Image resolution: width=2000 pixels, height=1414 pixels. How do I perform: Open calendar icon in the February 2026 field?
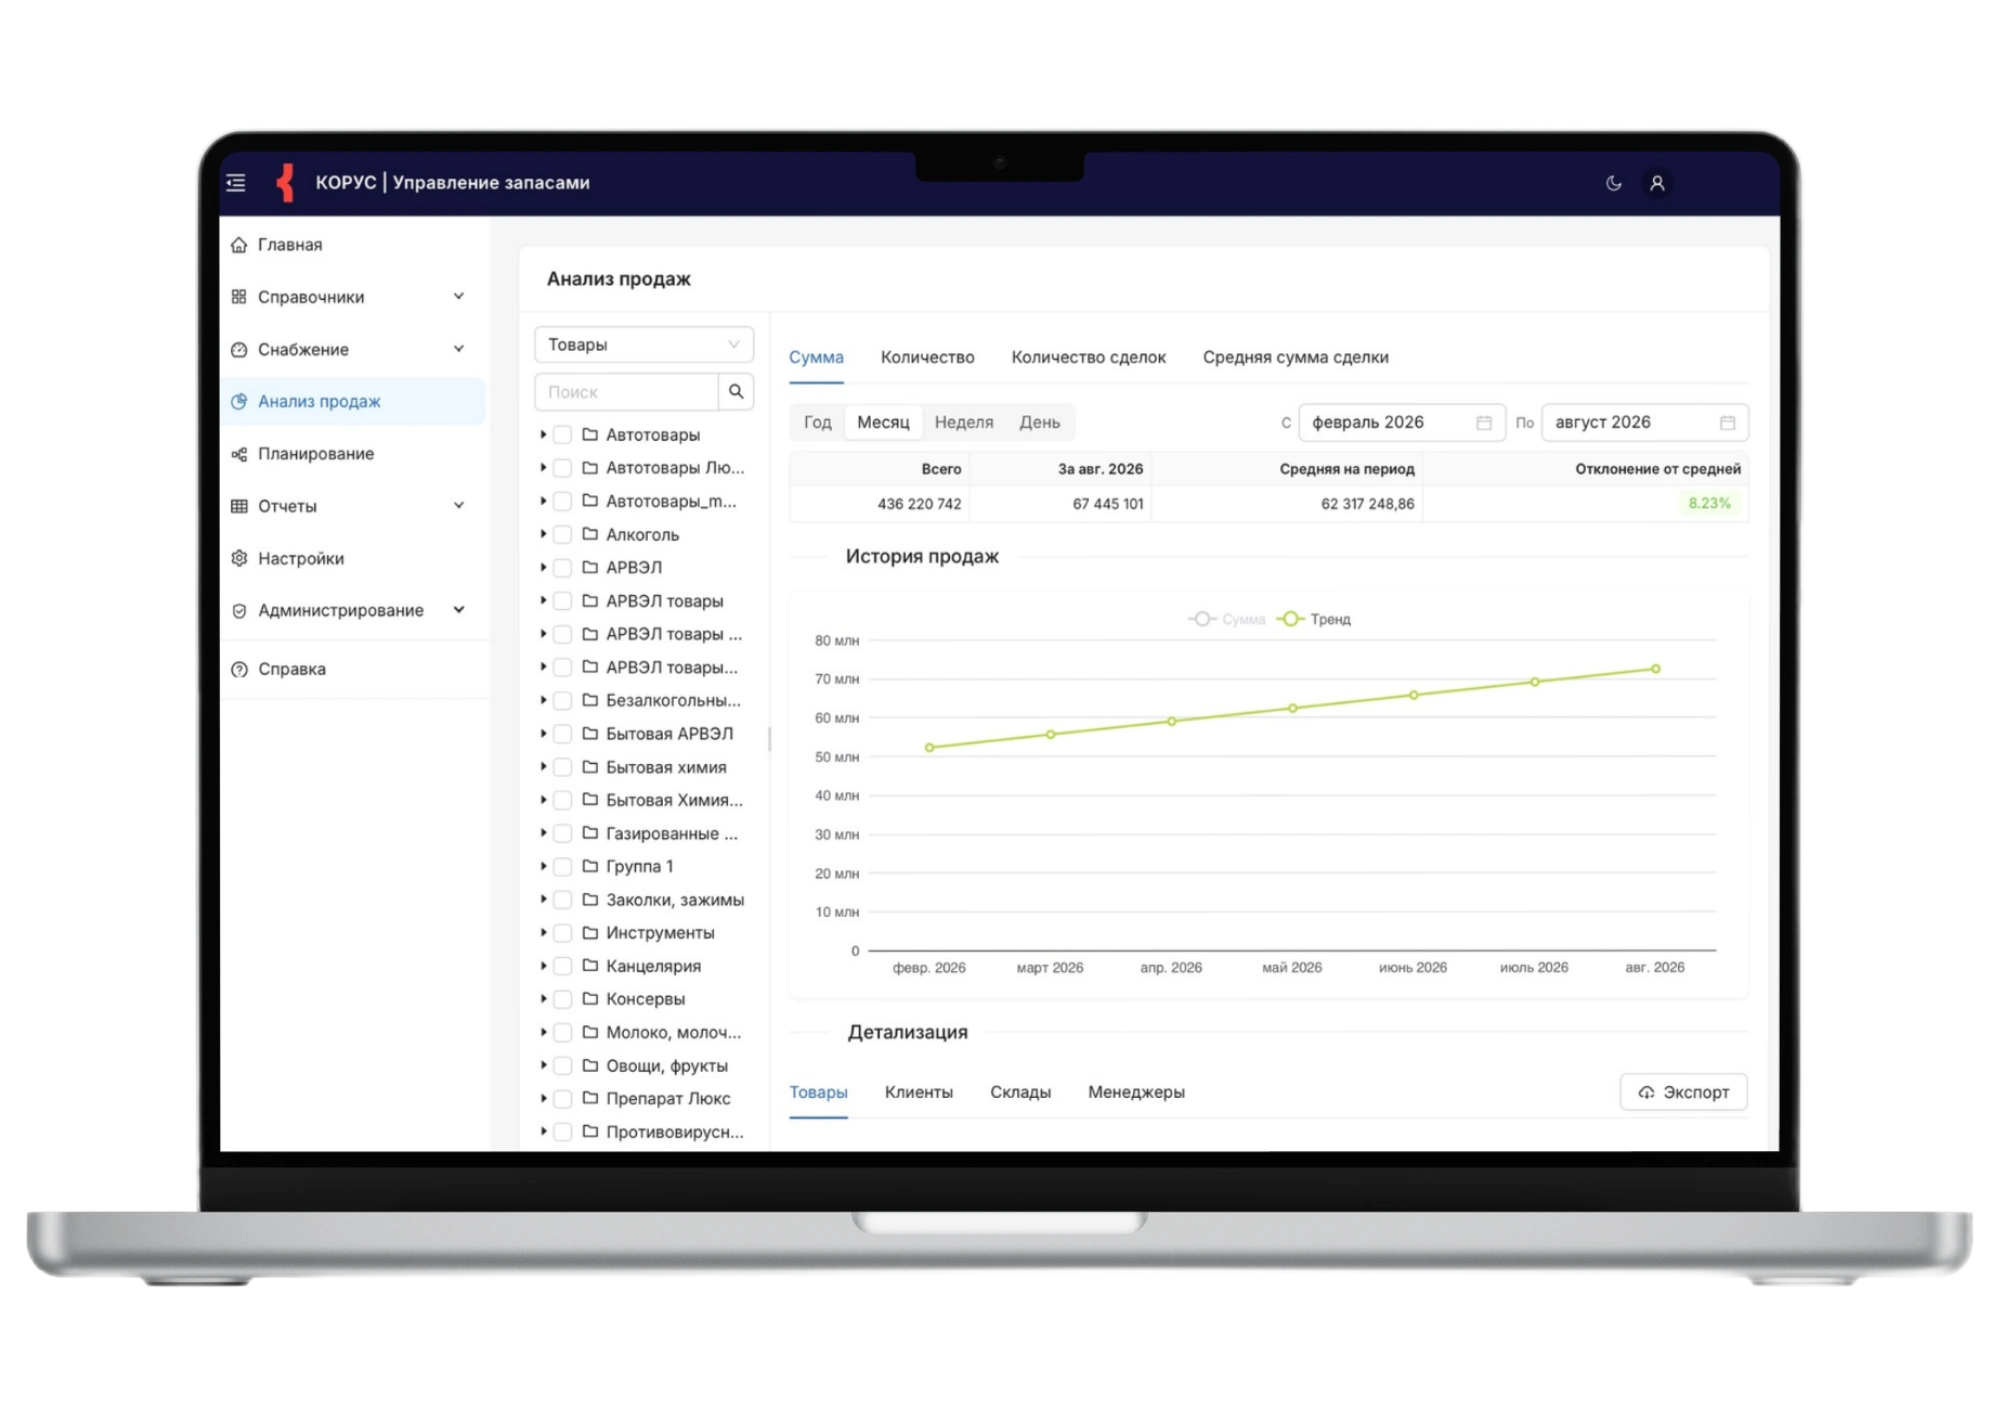1484,423
